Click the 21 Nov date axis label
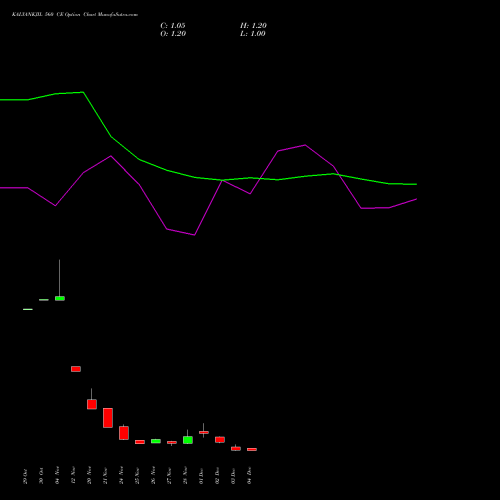This screenshot has width=500, height=500. [106, 476]
